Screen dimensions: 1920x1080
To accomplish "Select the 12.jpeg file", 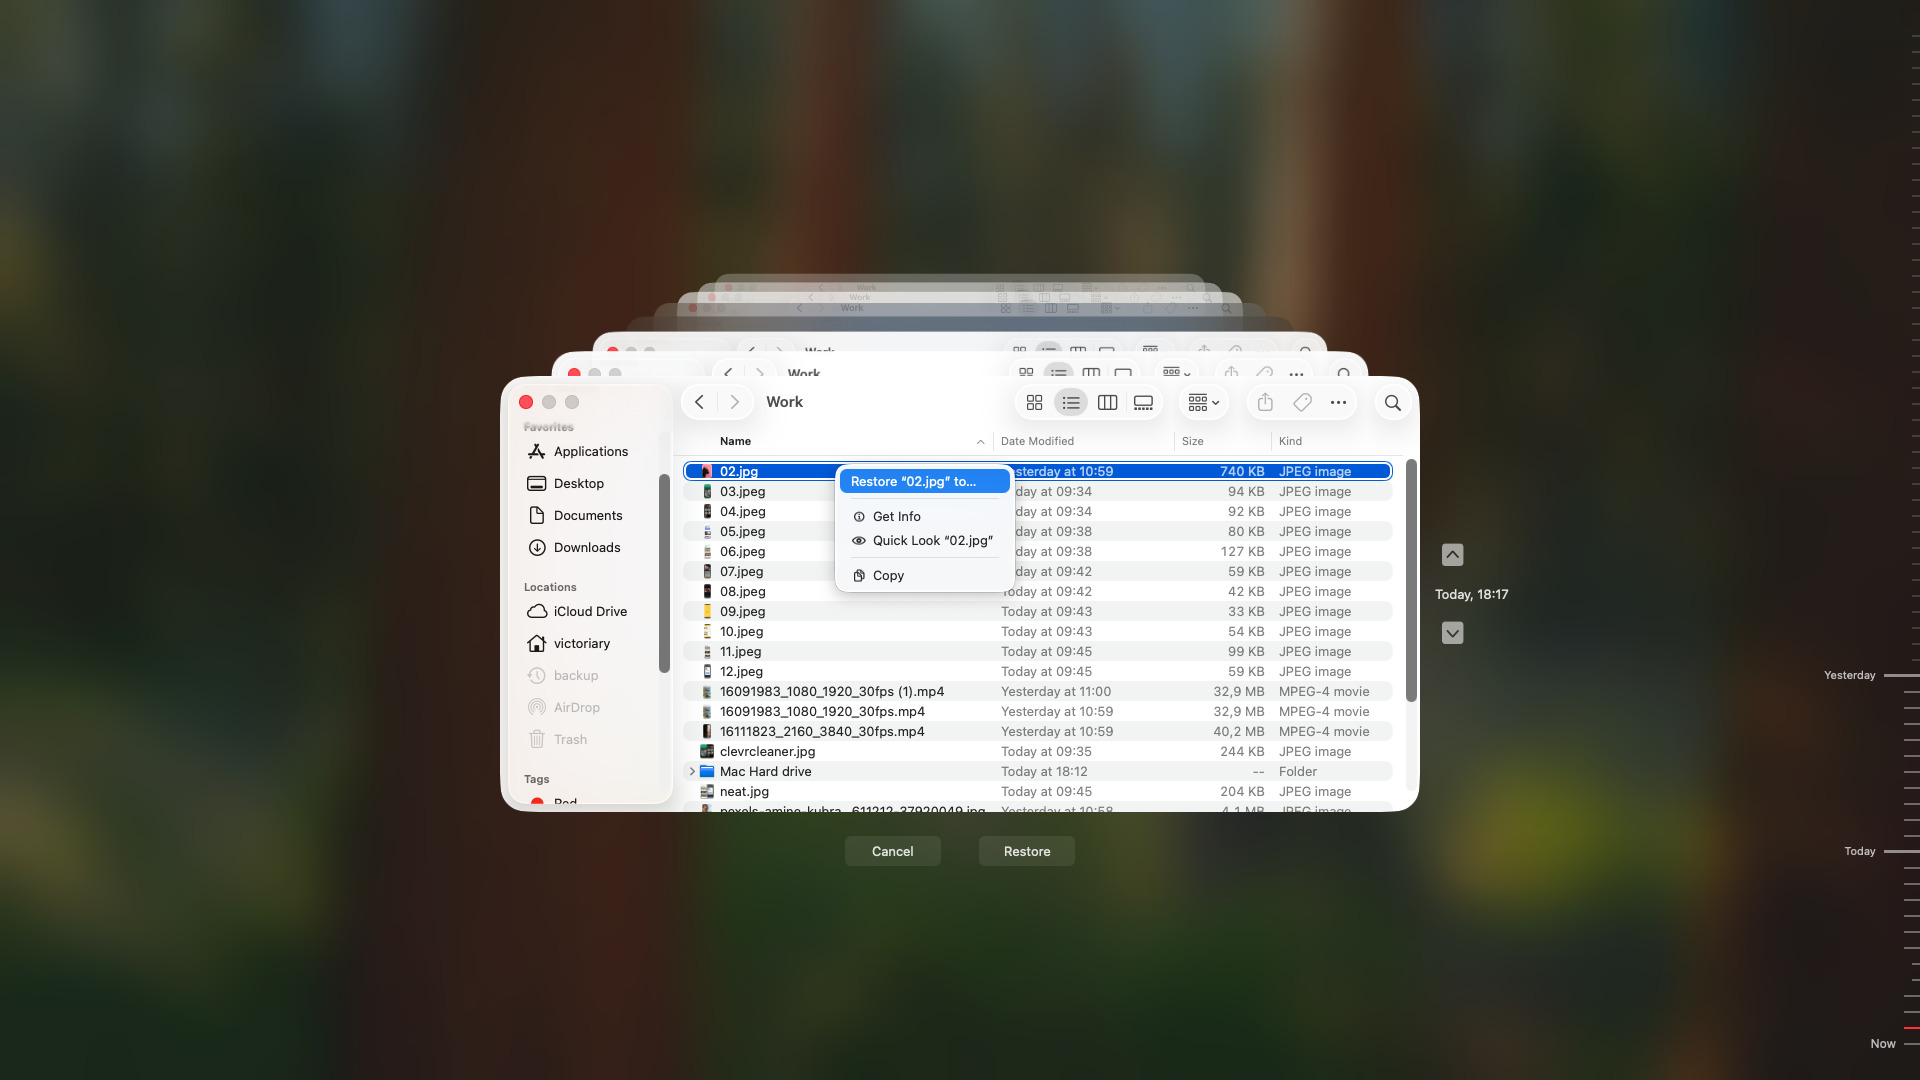I will (1038, 671).
